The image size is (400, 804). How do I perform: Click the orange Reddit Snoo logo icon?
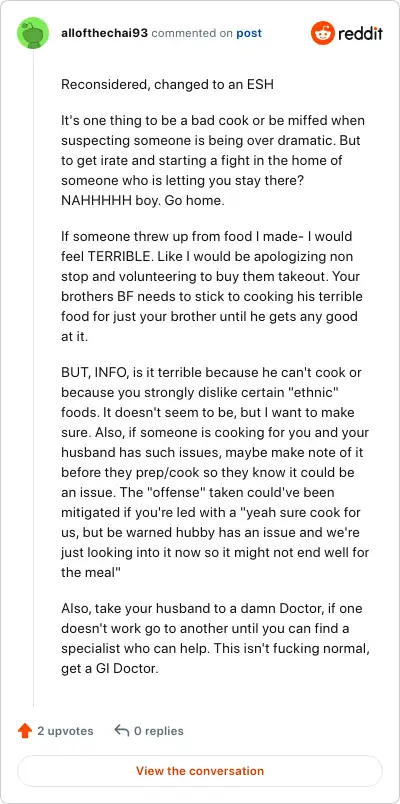(323, 33)
